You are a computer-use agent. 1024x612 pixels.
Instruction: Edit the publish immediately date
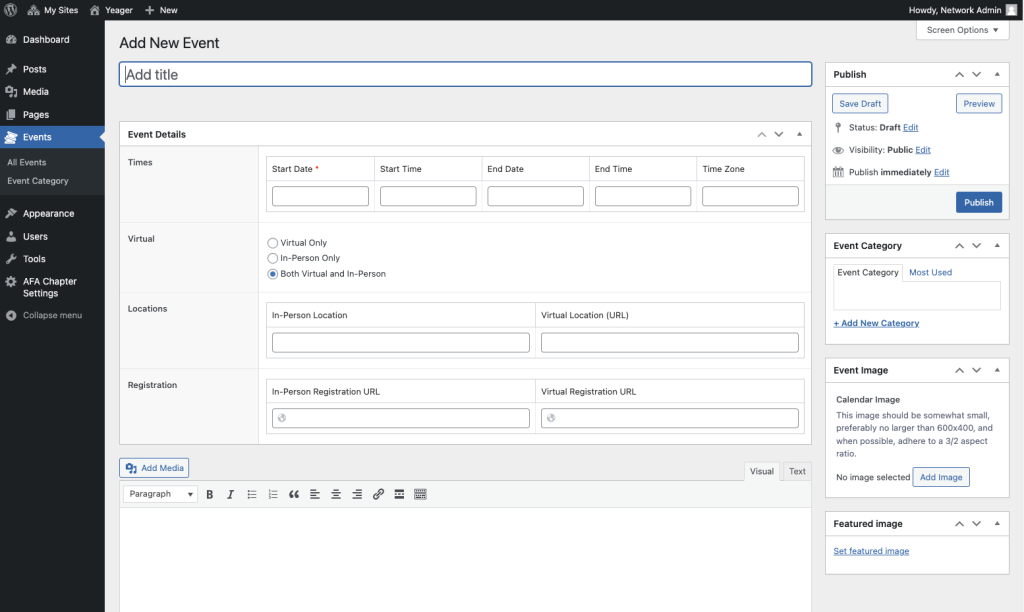[x=941, y=172]
